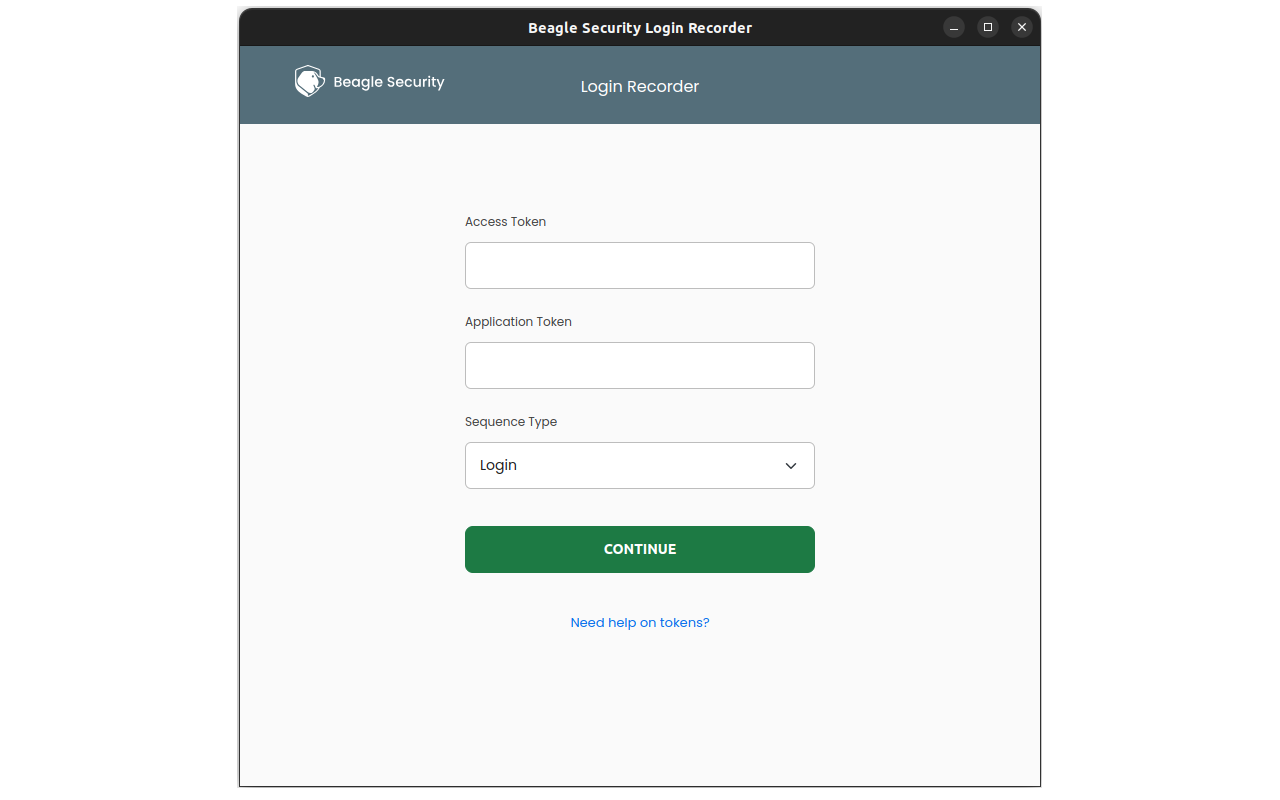Maximize the Login Recorder window
1280x800 pixels.
tap(988, 27)
